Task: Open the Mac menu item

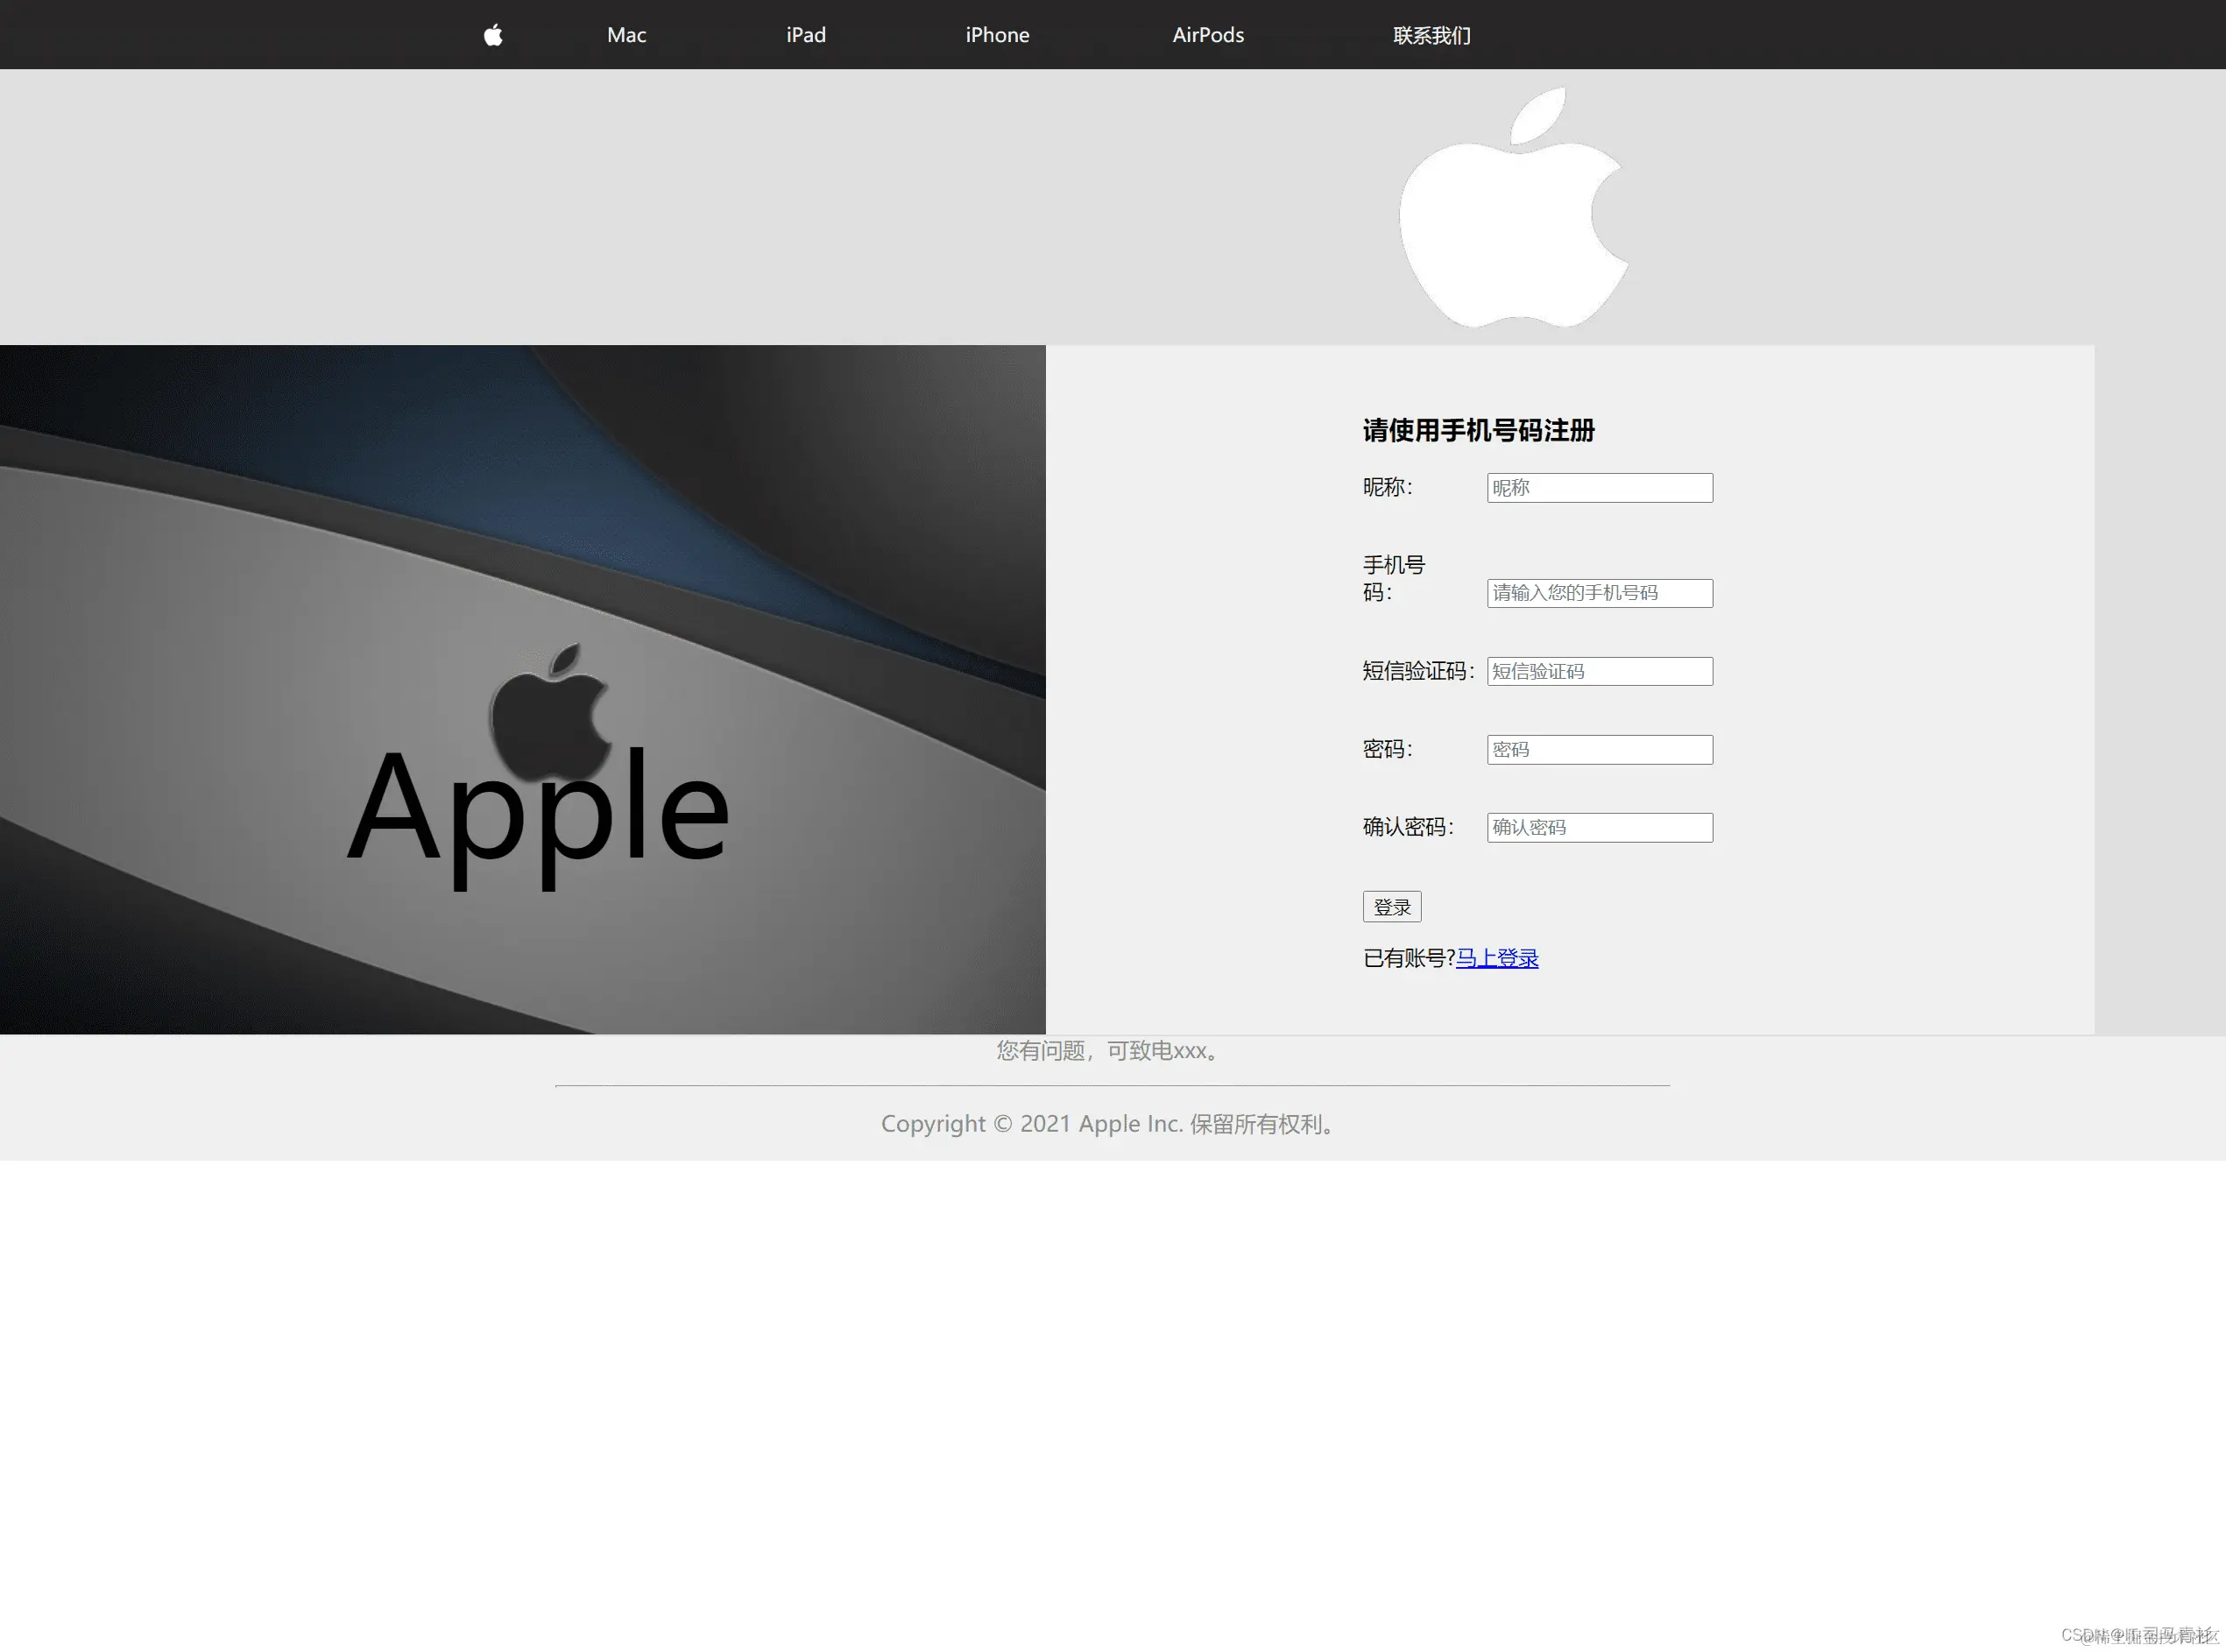Action: click(626, 35)
